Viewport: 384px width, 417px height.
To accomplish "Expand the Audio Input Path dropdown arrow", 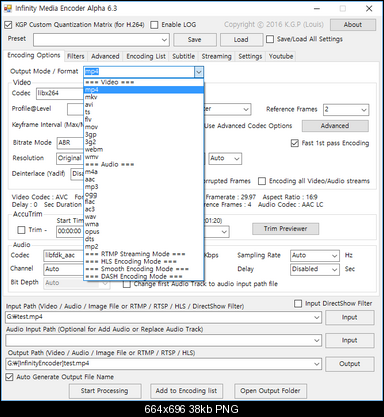I will tap(317, 340).
